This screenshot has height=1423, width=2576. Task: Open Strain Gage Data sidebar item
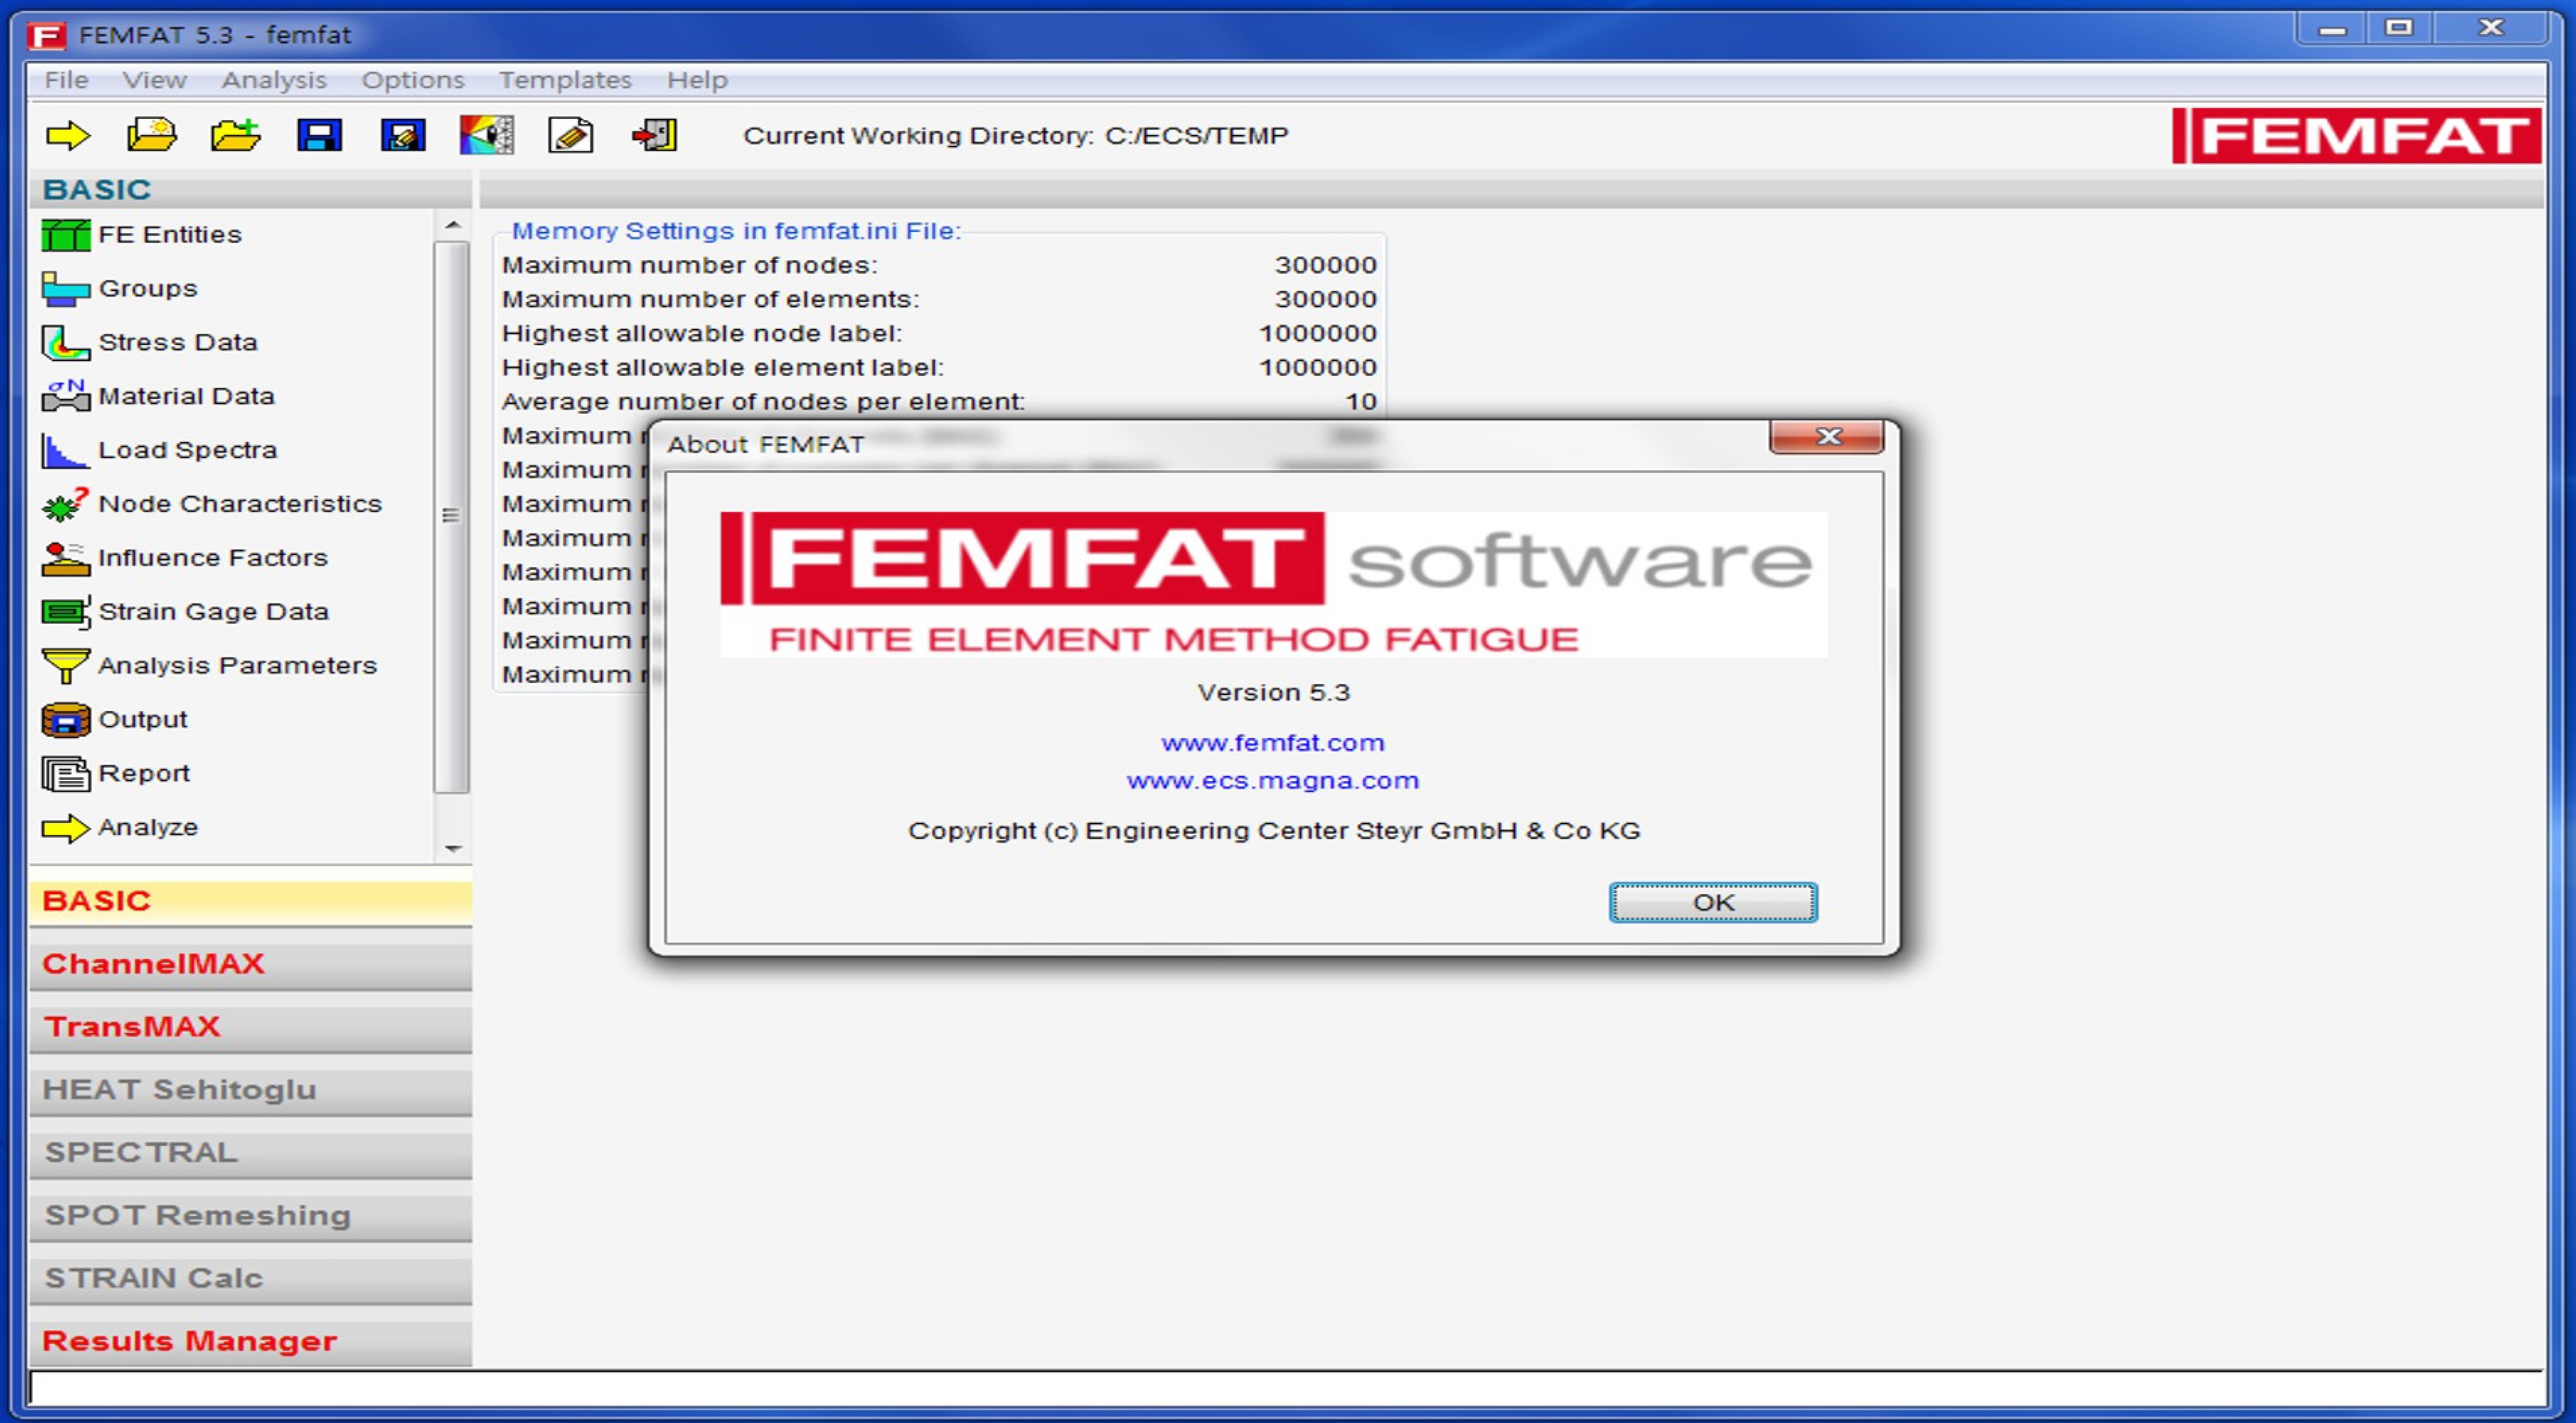[x=185, y=612]
